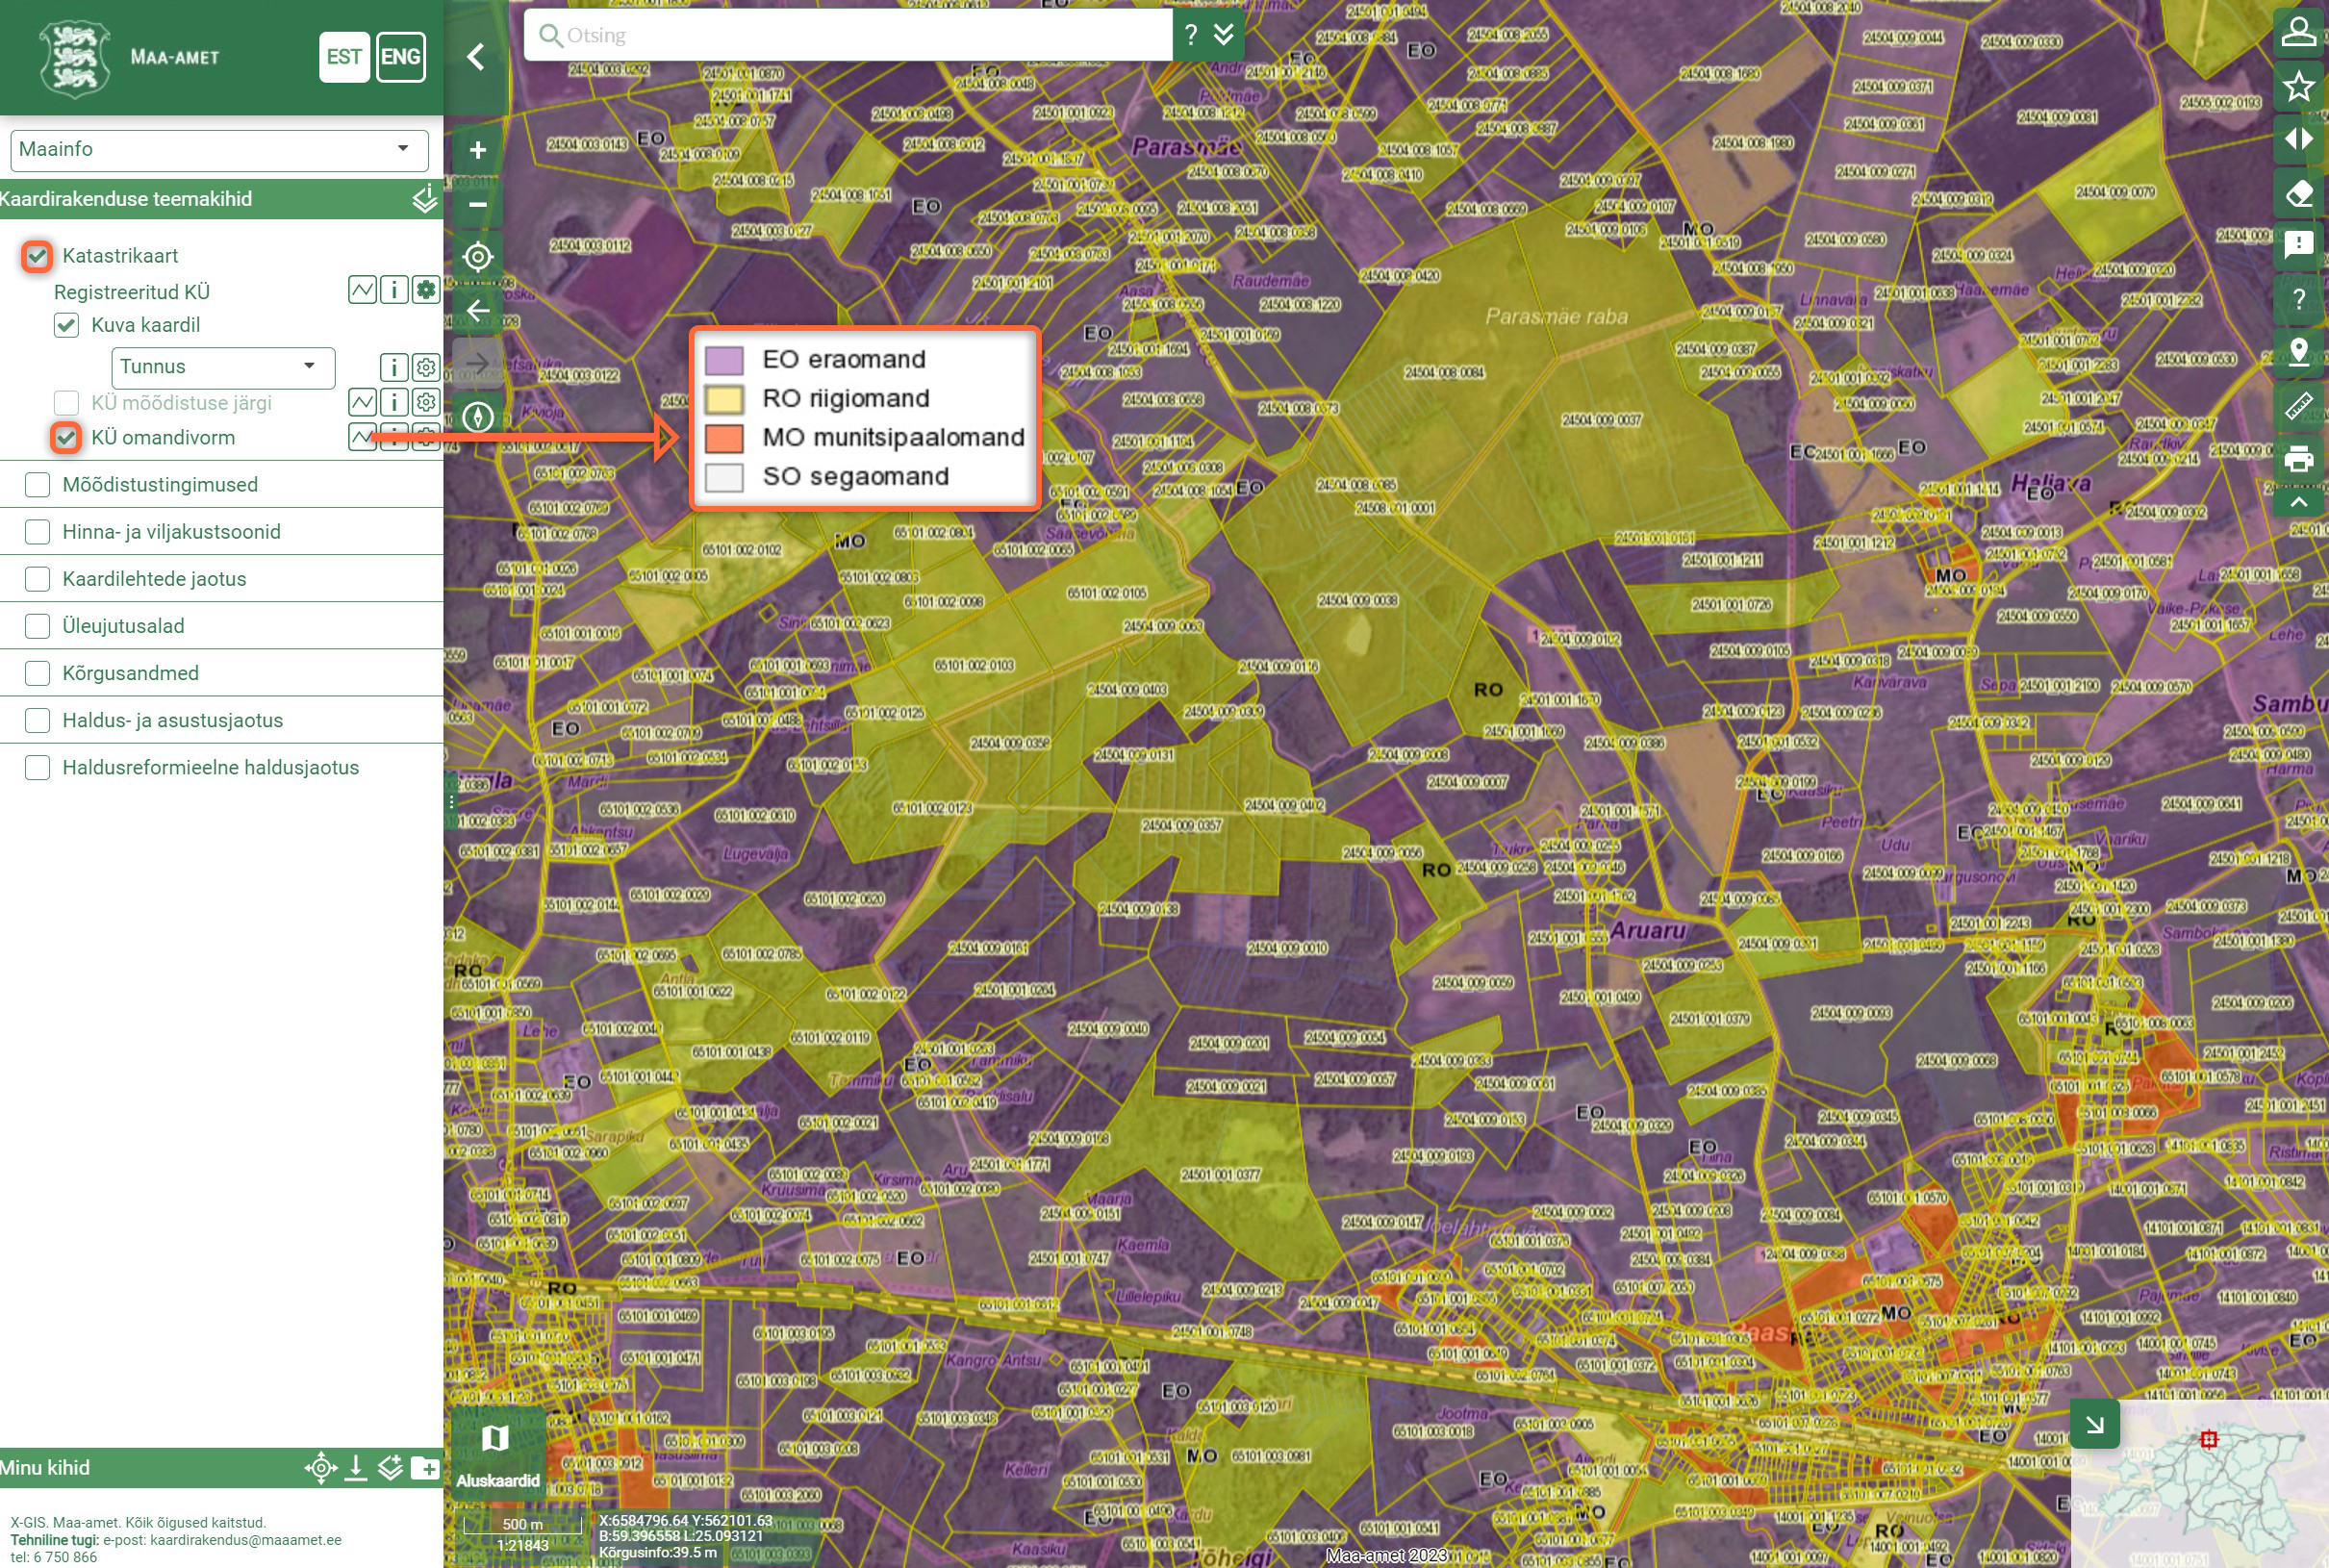Open help question icon in right toolbar
The width and height of the screenshot is (2329, 1568).
coord(2298,299)
